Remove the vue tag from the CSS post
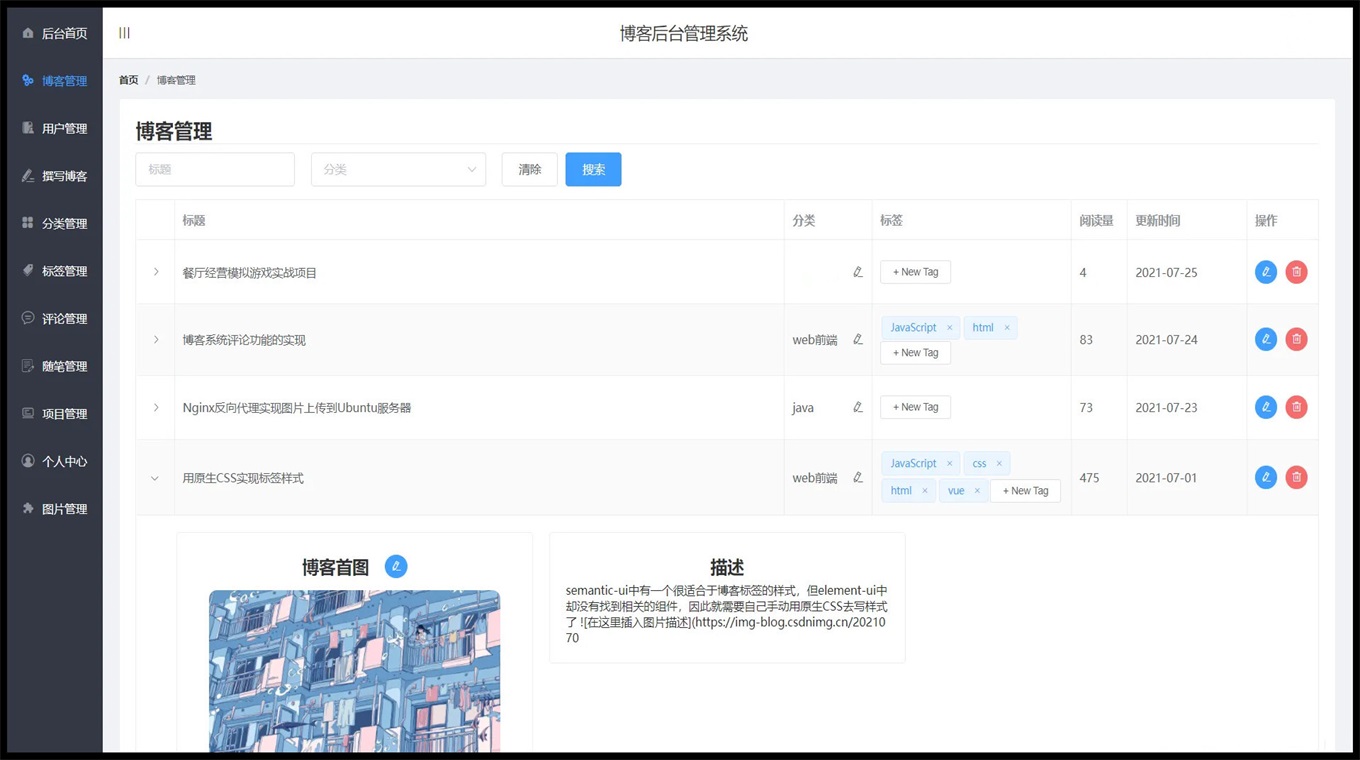Image resolution: width=1360 pixels, height=760 pixels. click(977, 491)
